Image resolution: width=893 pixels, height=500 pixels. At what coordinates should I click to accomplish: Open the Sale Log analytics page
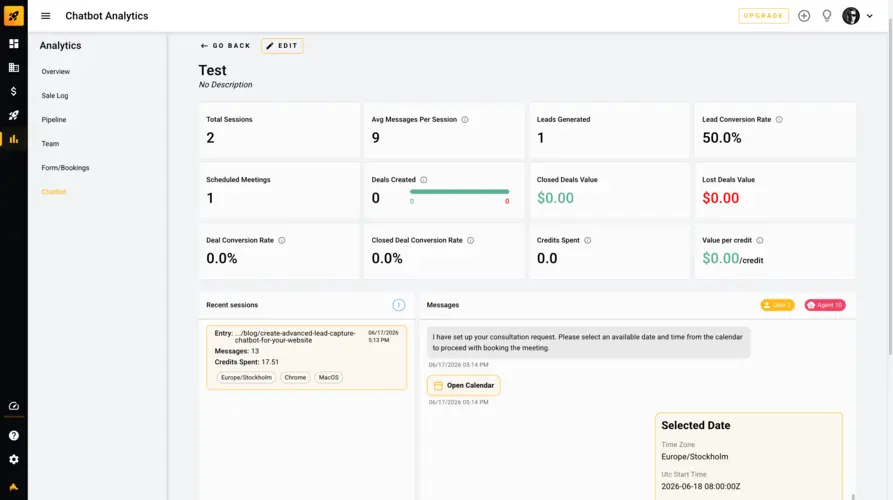pyautogui.click(x=55, y=96)
